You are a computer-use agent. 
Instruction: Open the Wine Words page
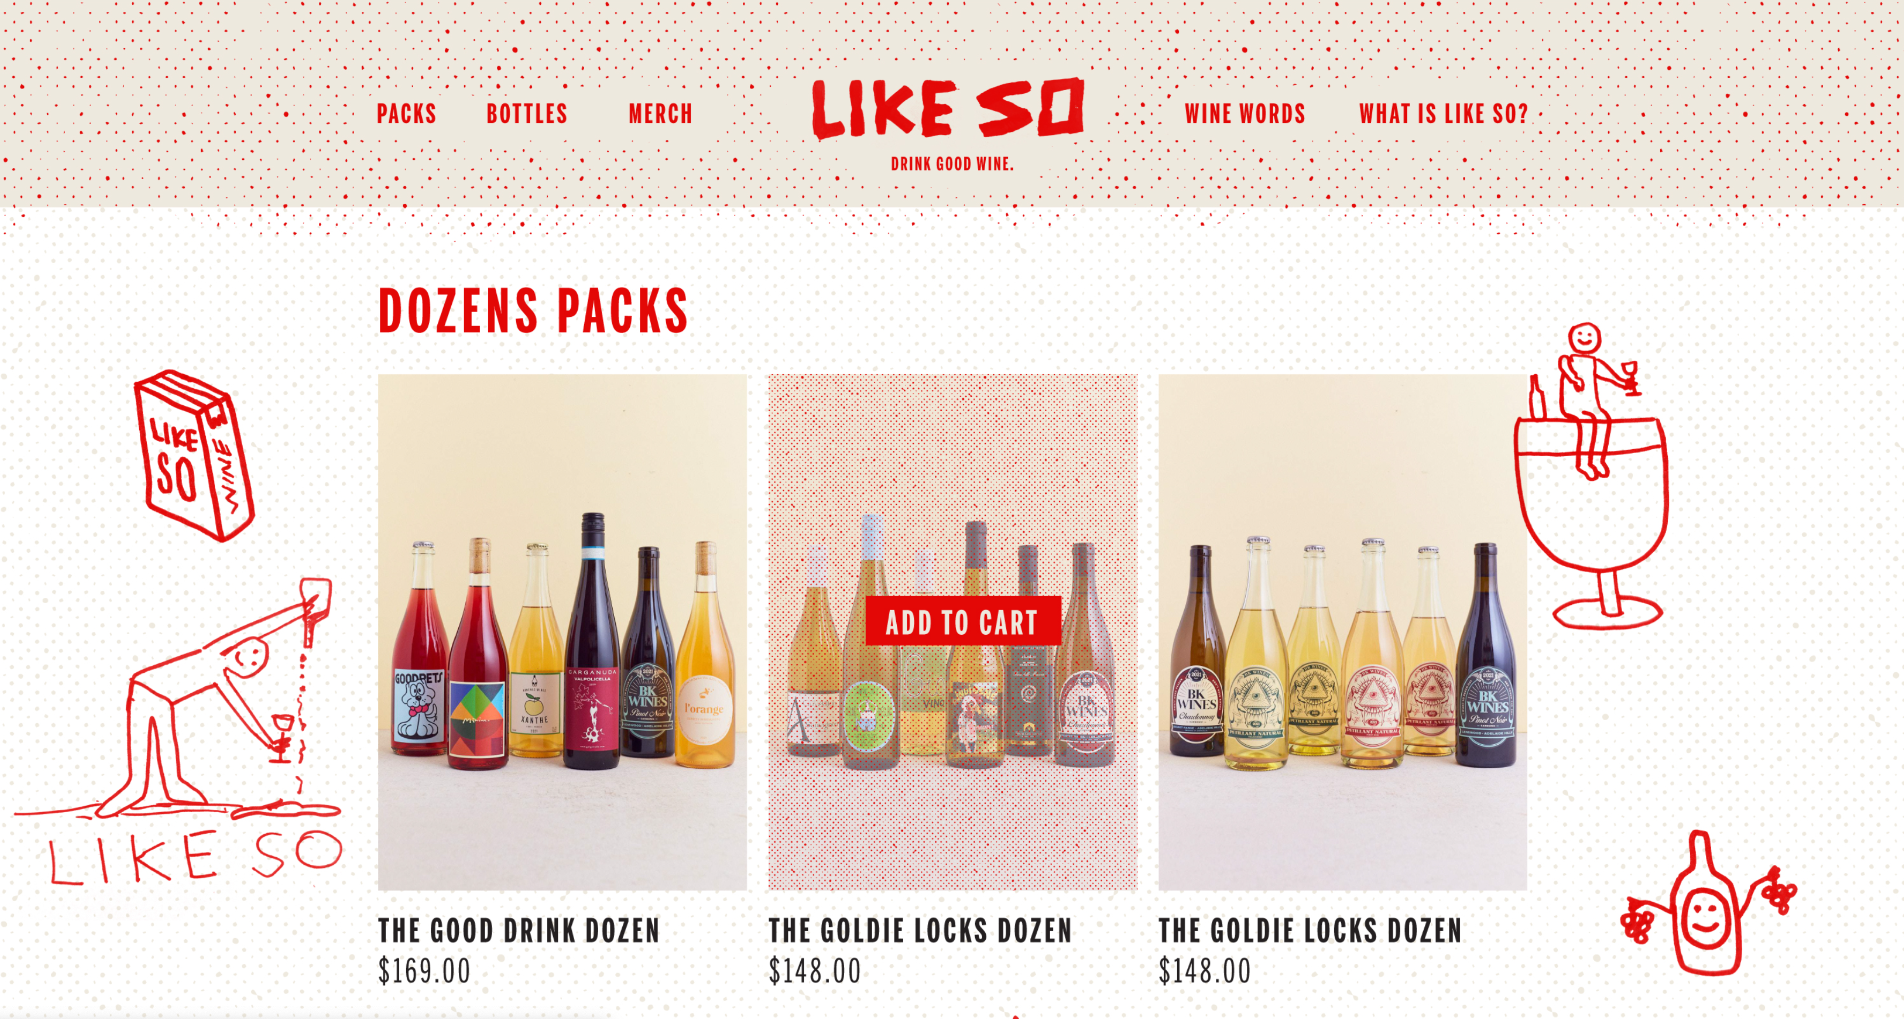point(1245,114)
